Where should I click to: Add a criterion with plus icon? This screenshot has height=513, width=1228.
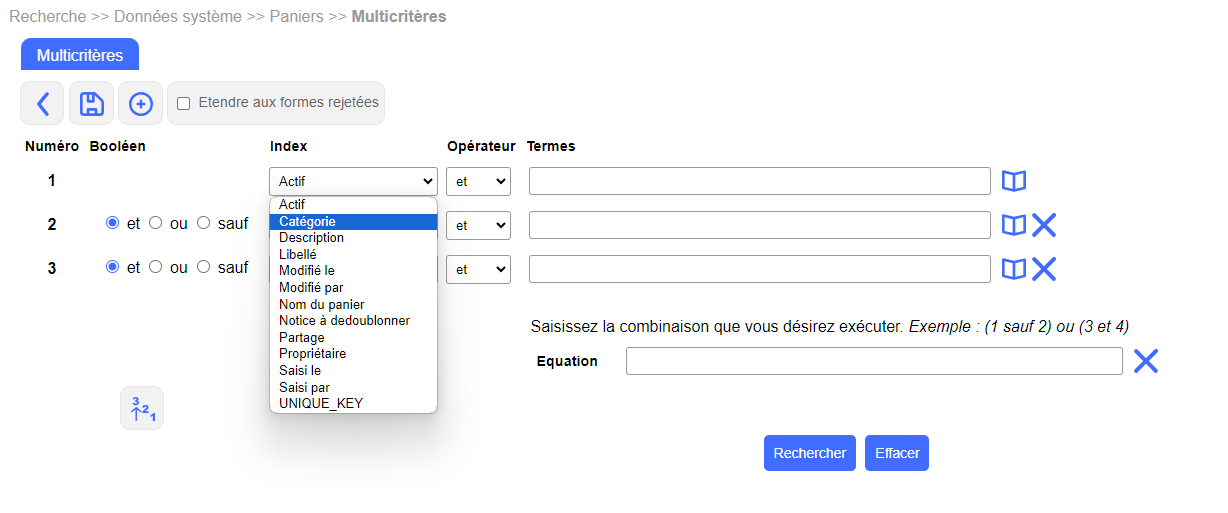(141, 103)
